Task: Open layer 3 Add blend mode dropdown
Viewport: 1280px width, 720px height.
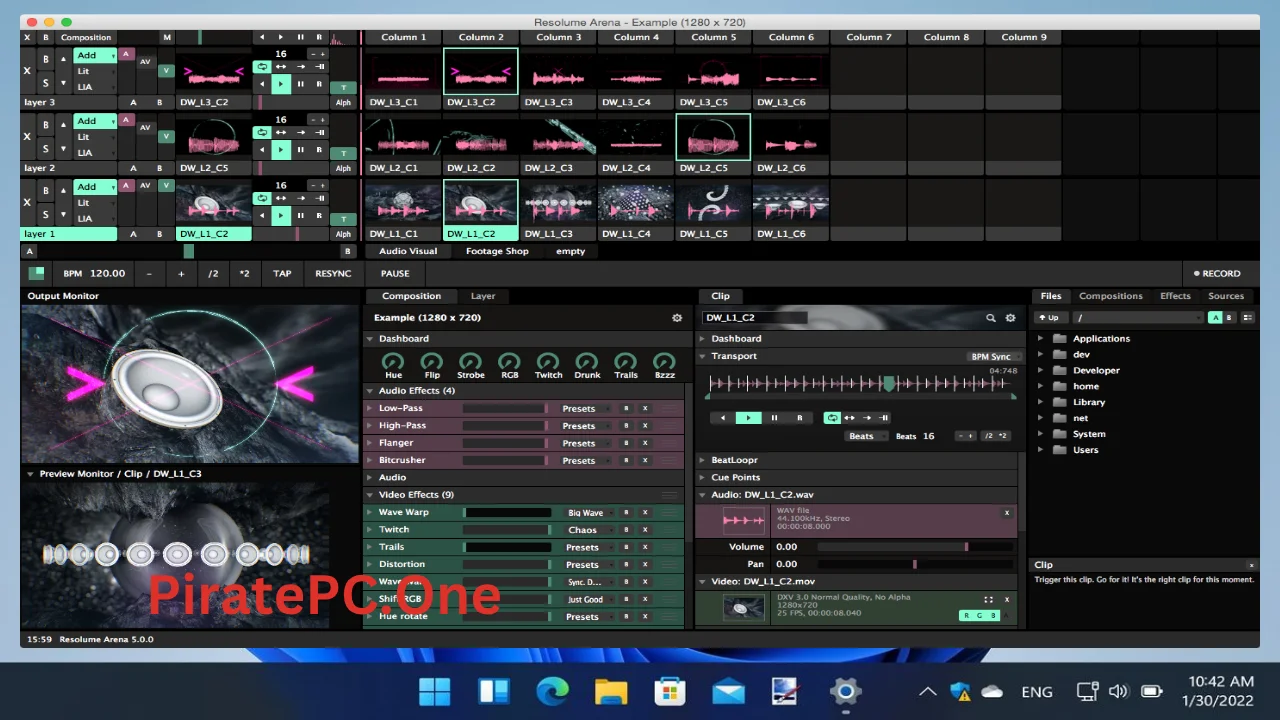Action: 95,55
